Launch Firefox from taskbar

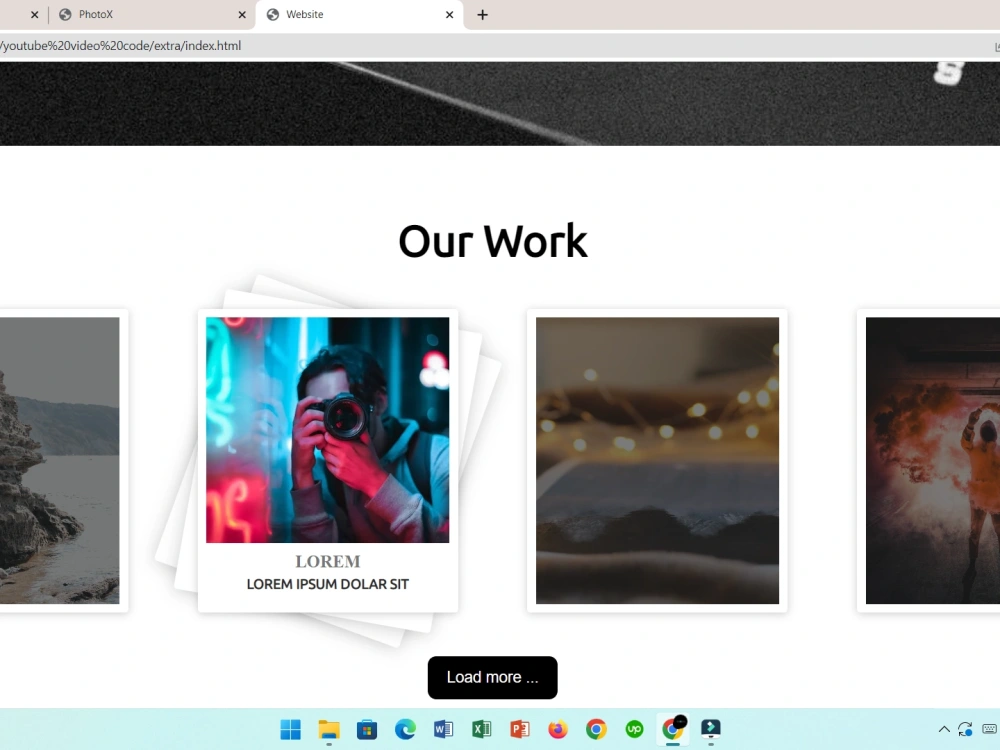click(558, 729)
